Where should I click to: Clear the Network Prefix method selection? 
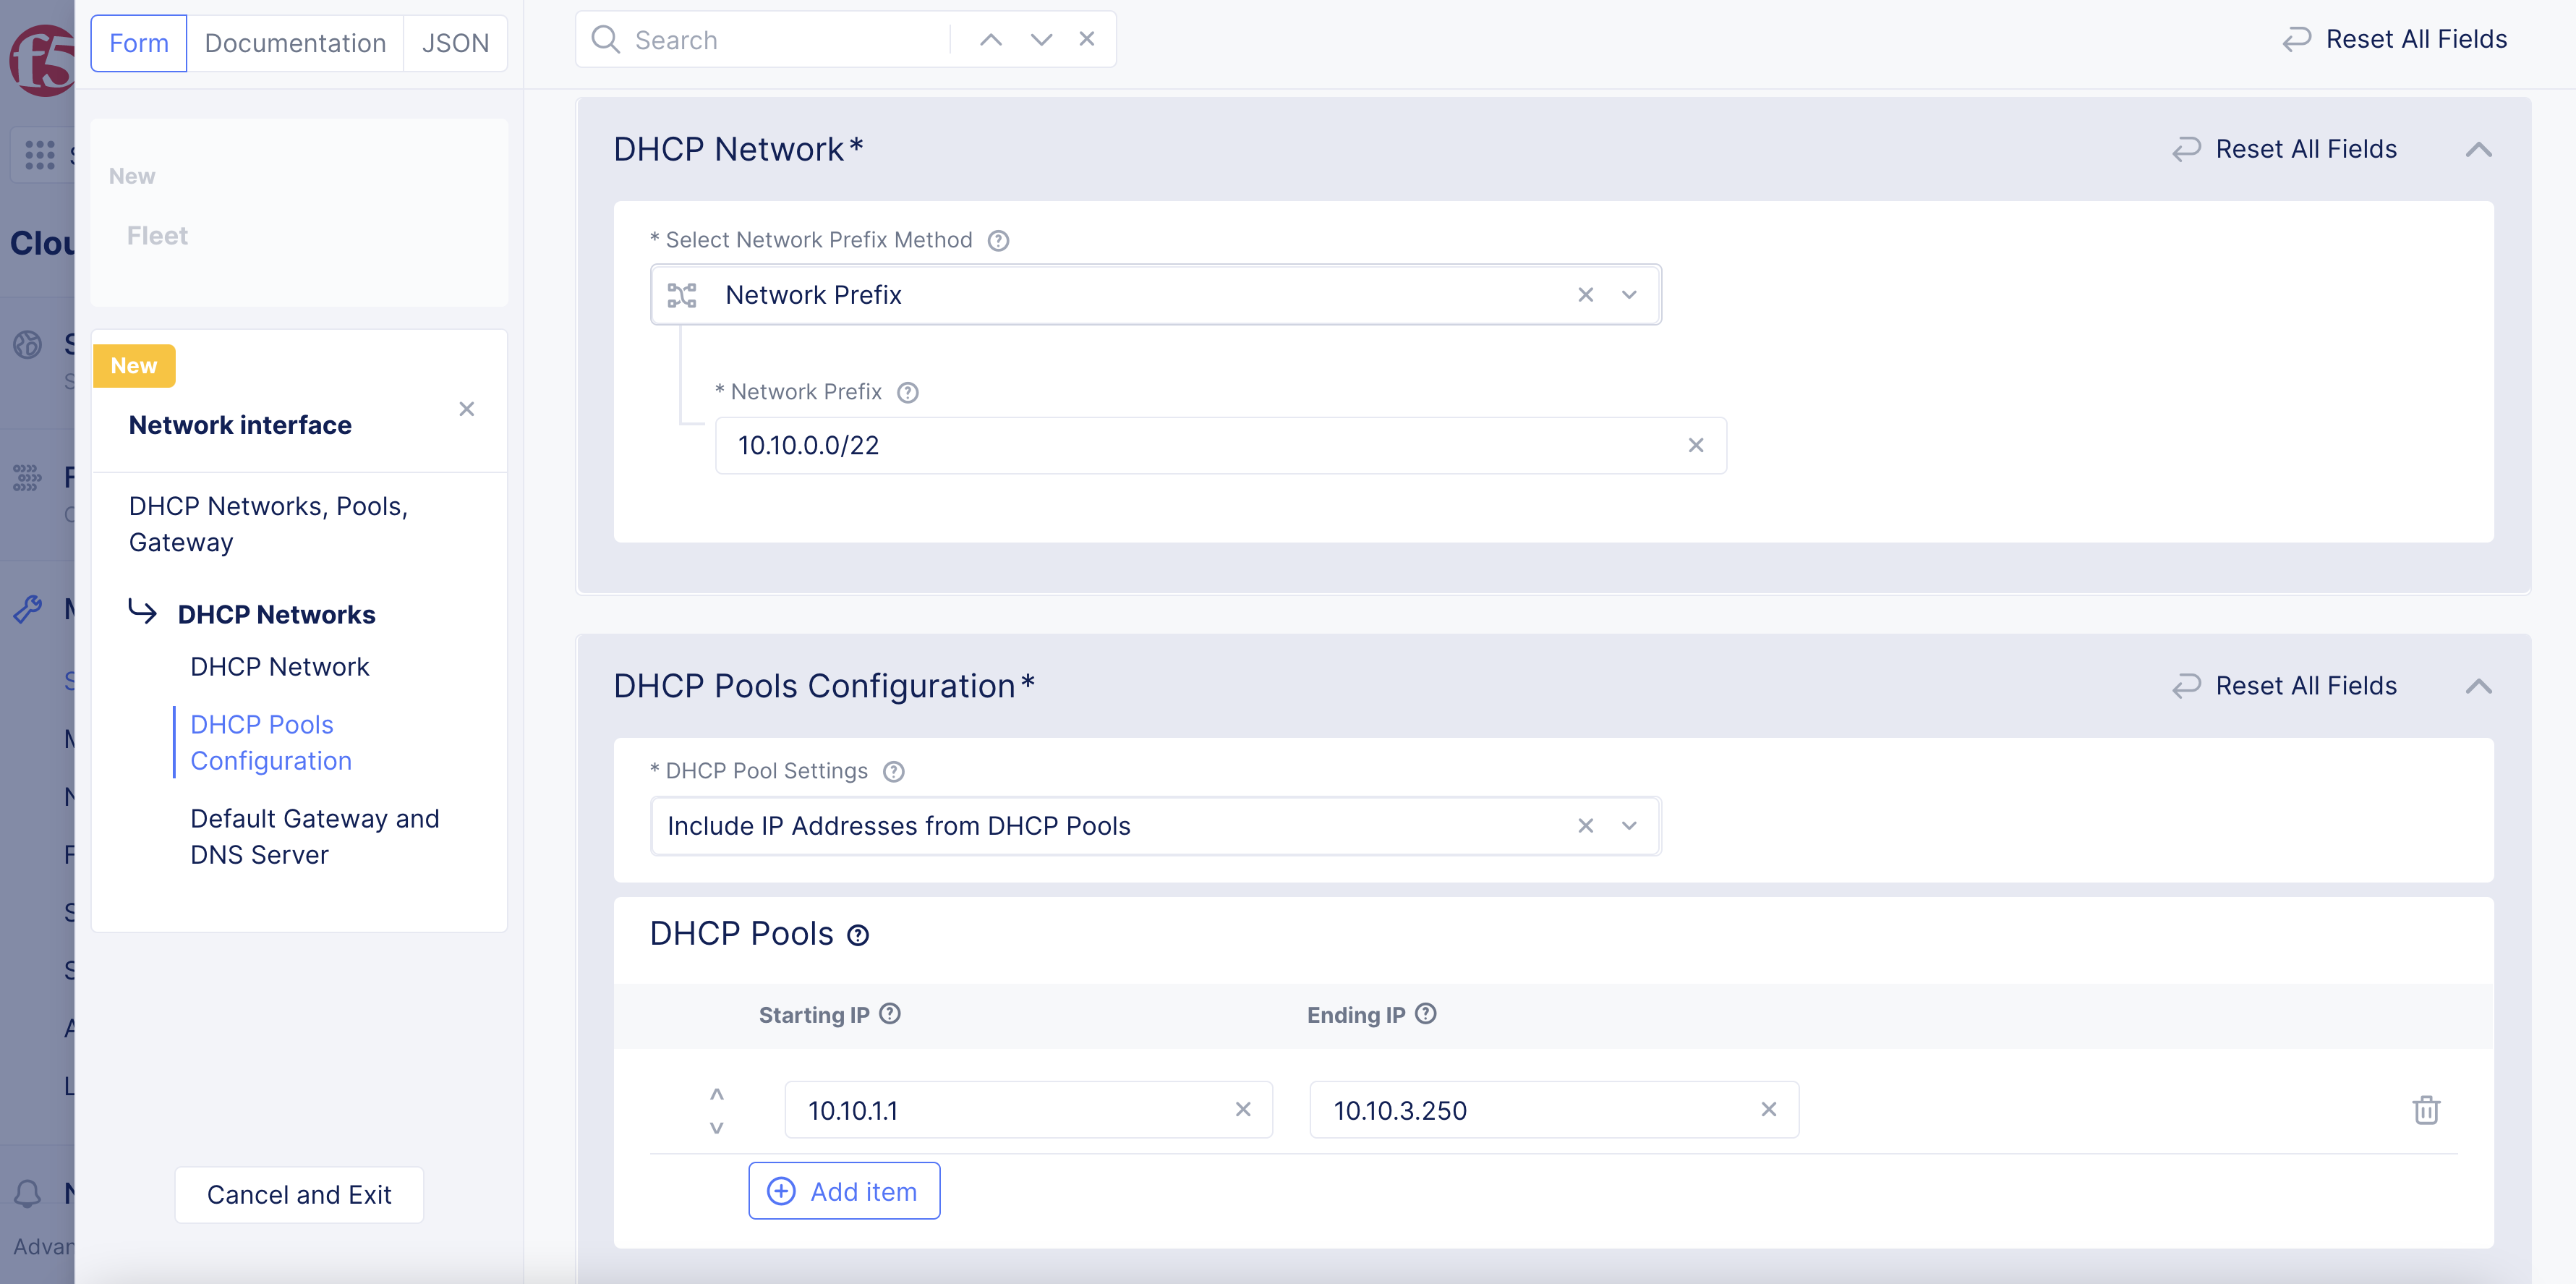(x=1585, y=295)
